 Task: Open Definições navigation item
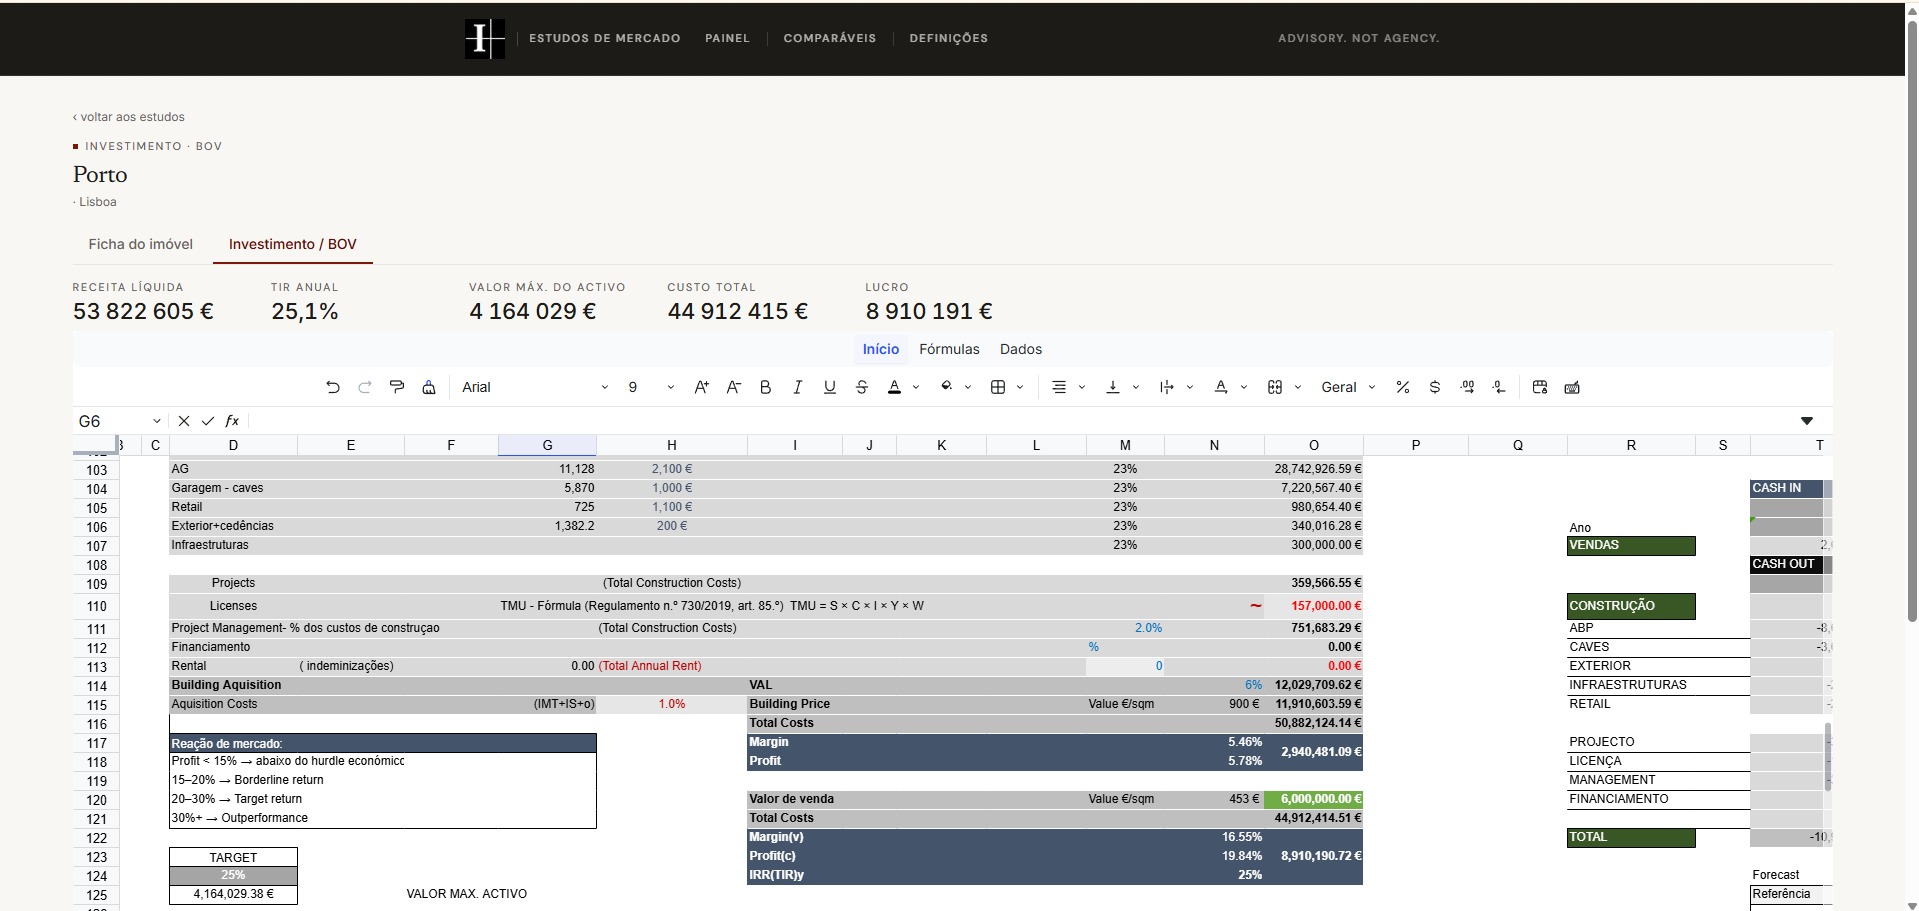click(949, 38)
